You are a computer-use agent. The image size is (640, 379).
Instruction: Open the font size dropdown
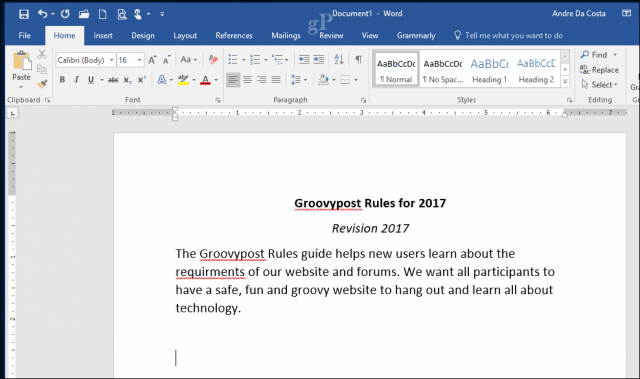[x=140, y=60]
